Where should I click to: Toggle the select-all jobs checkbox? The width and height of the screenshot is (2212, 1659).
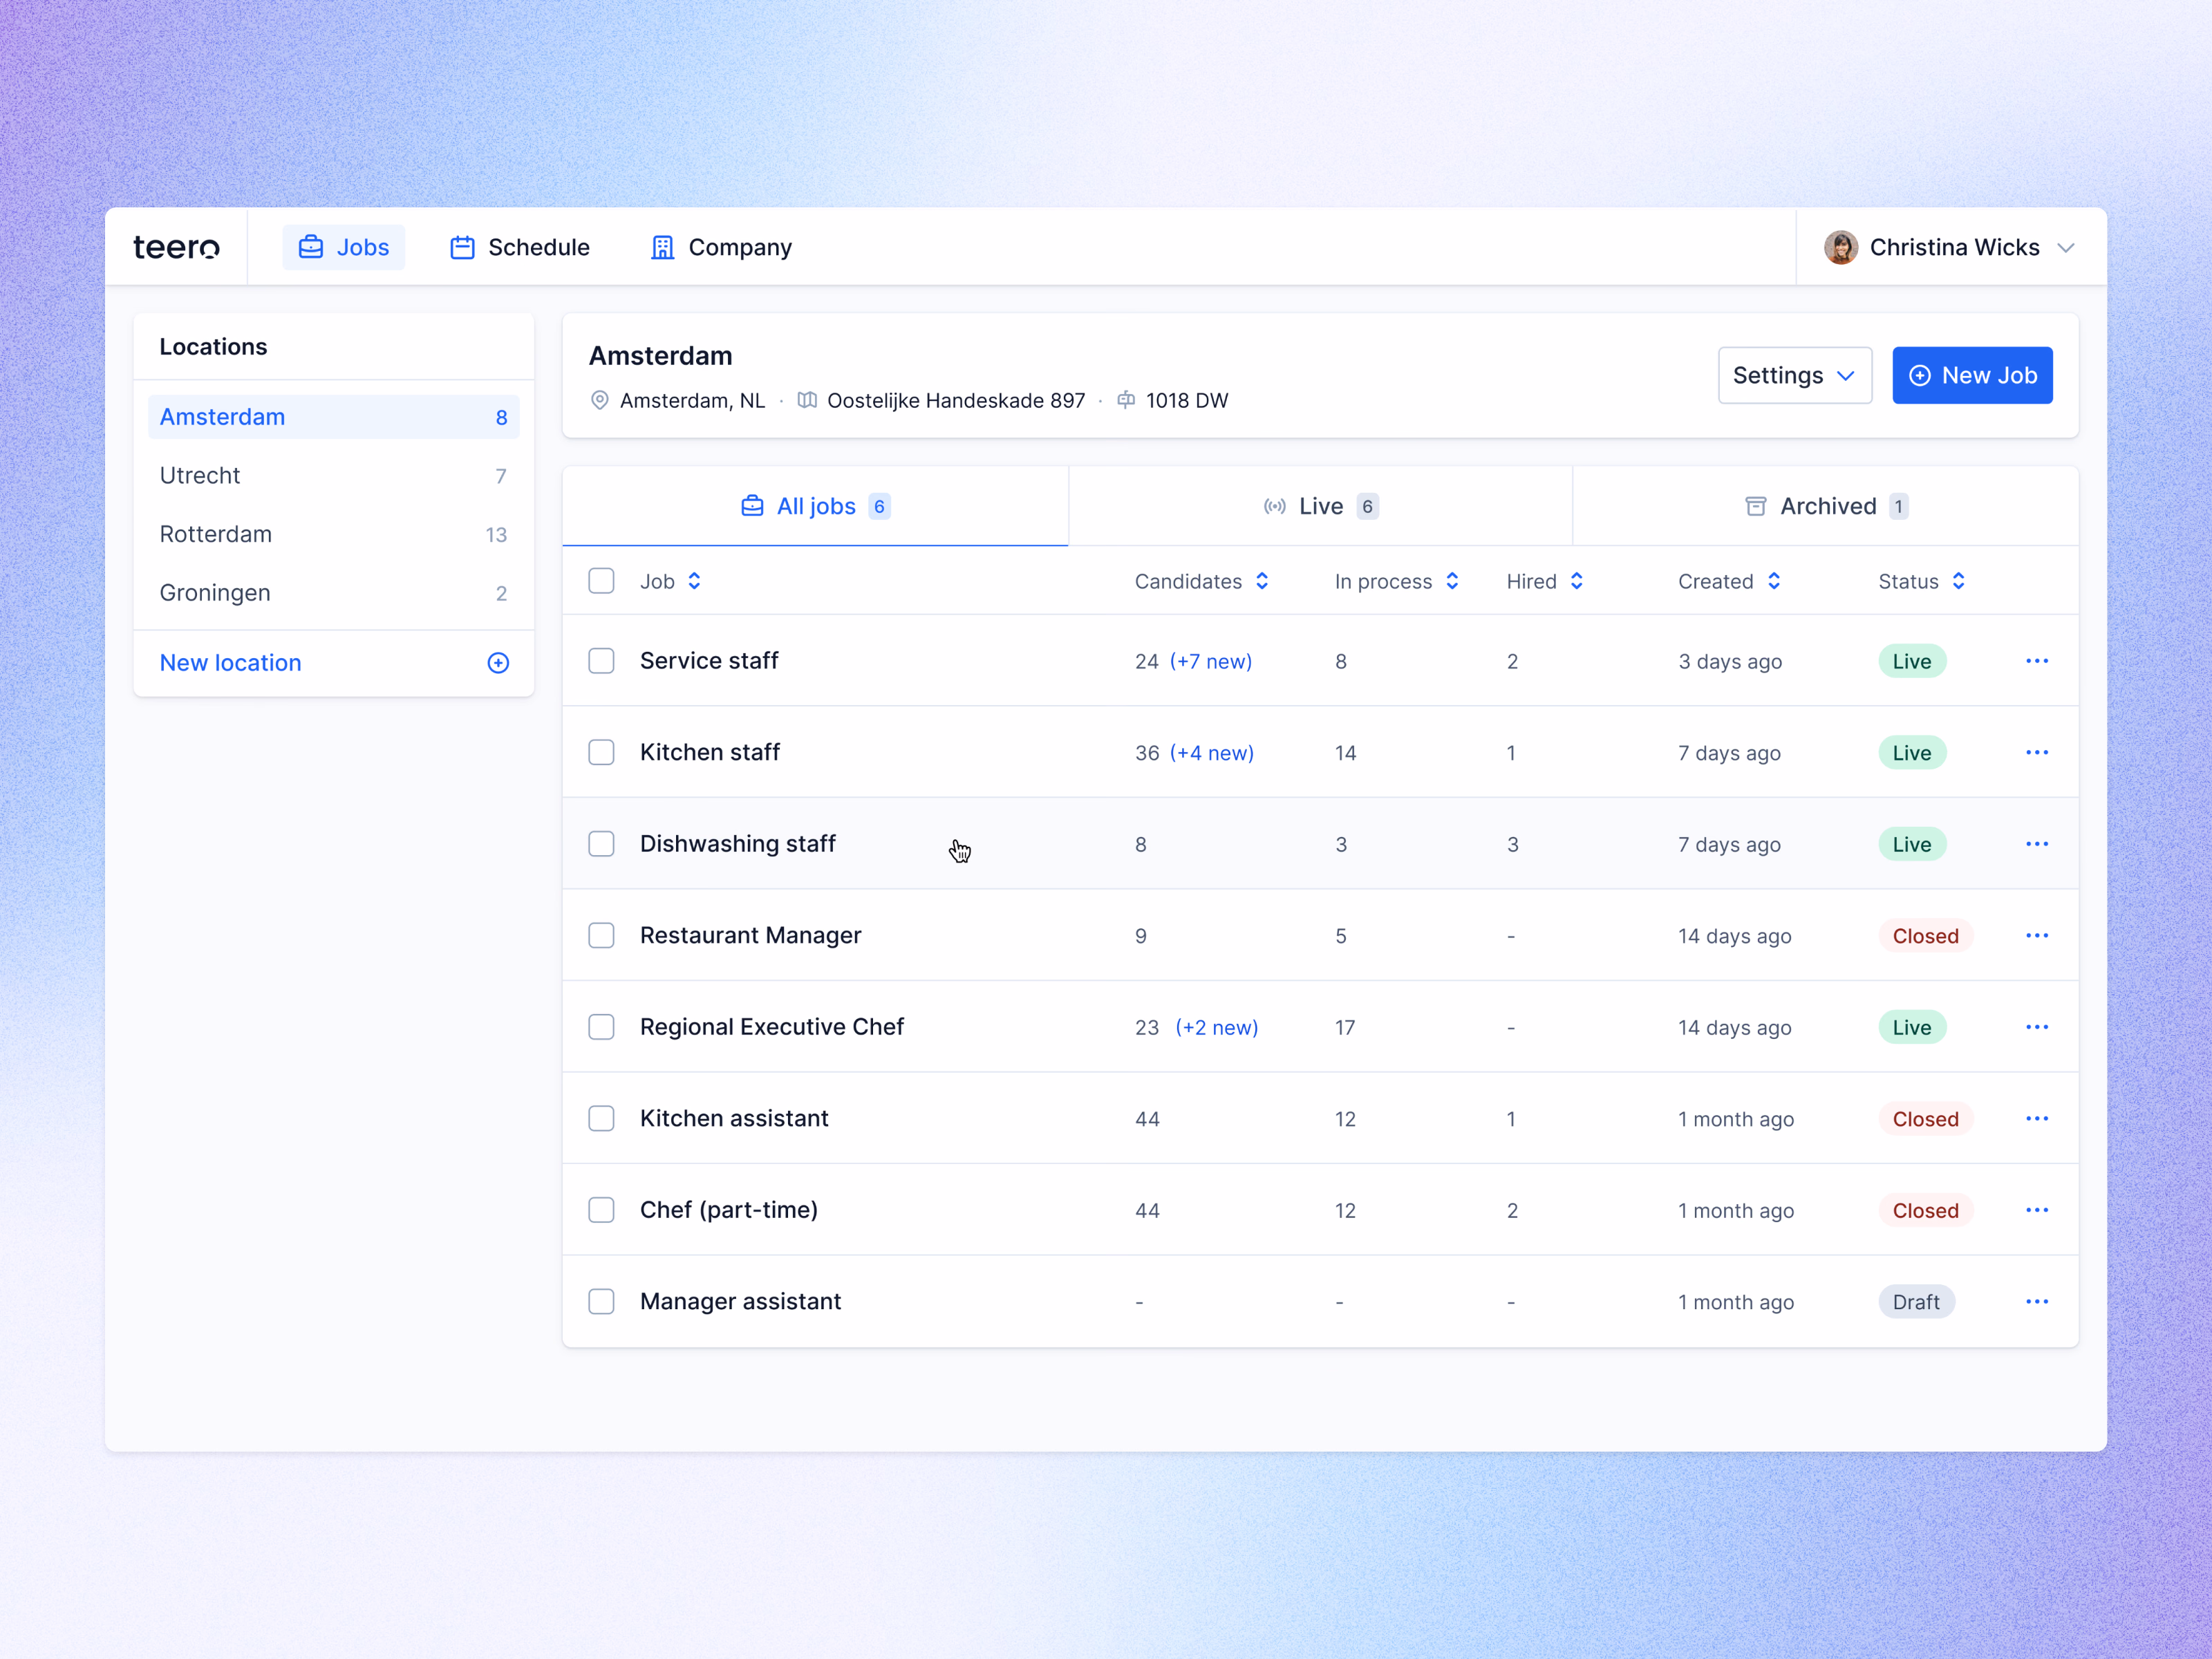(x=601, y=581)
